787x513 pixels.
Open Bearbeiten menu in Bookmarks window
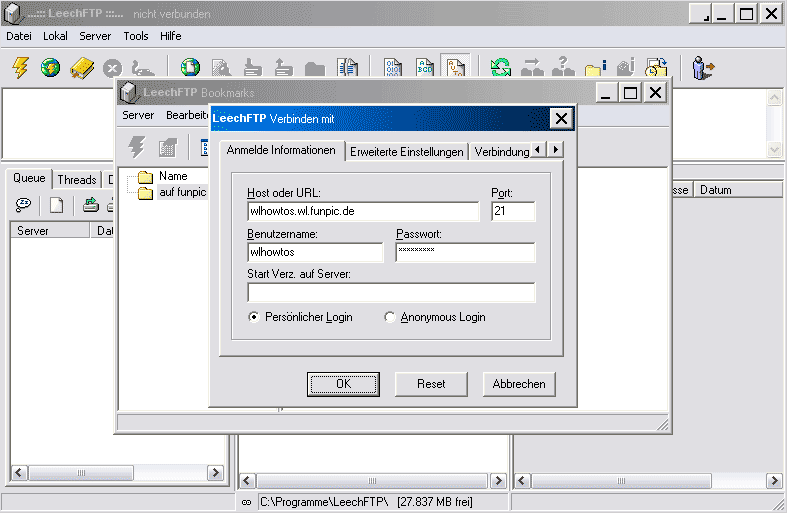point(187,115)
